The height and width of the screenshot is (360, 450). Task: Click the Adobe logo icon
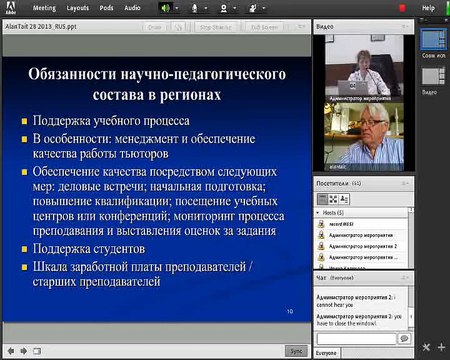coord(10,8)
